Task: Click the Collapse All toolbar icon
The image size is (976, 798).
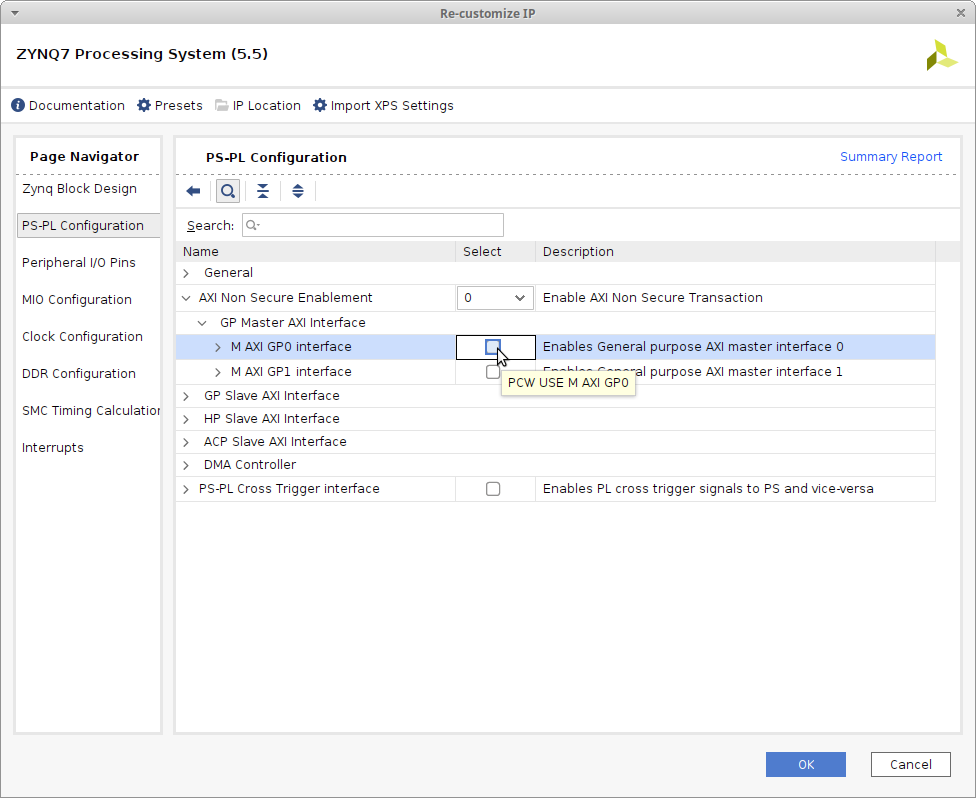Action: coord(263,191)
